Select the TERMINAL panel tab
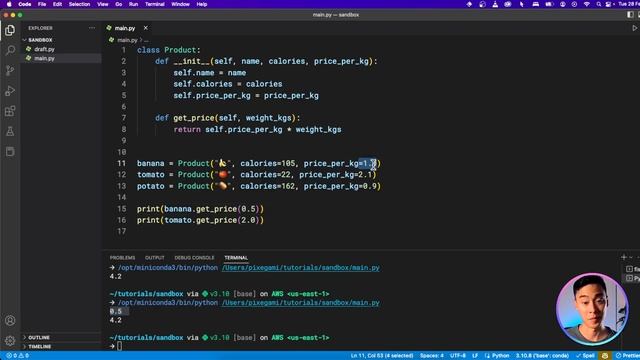 236,258
